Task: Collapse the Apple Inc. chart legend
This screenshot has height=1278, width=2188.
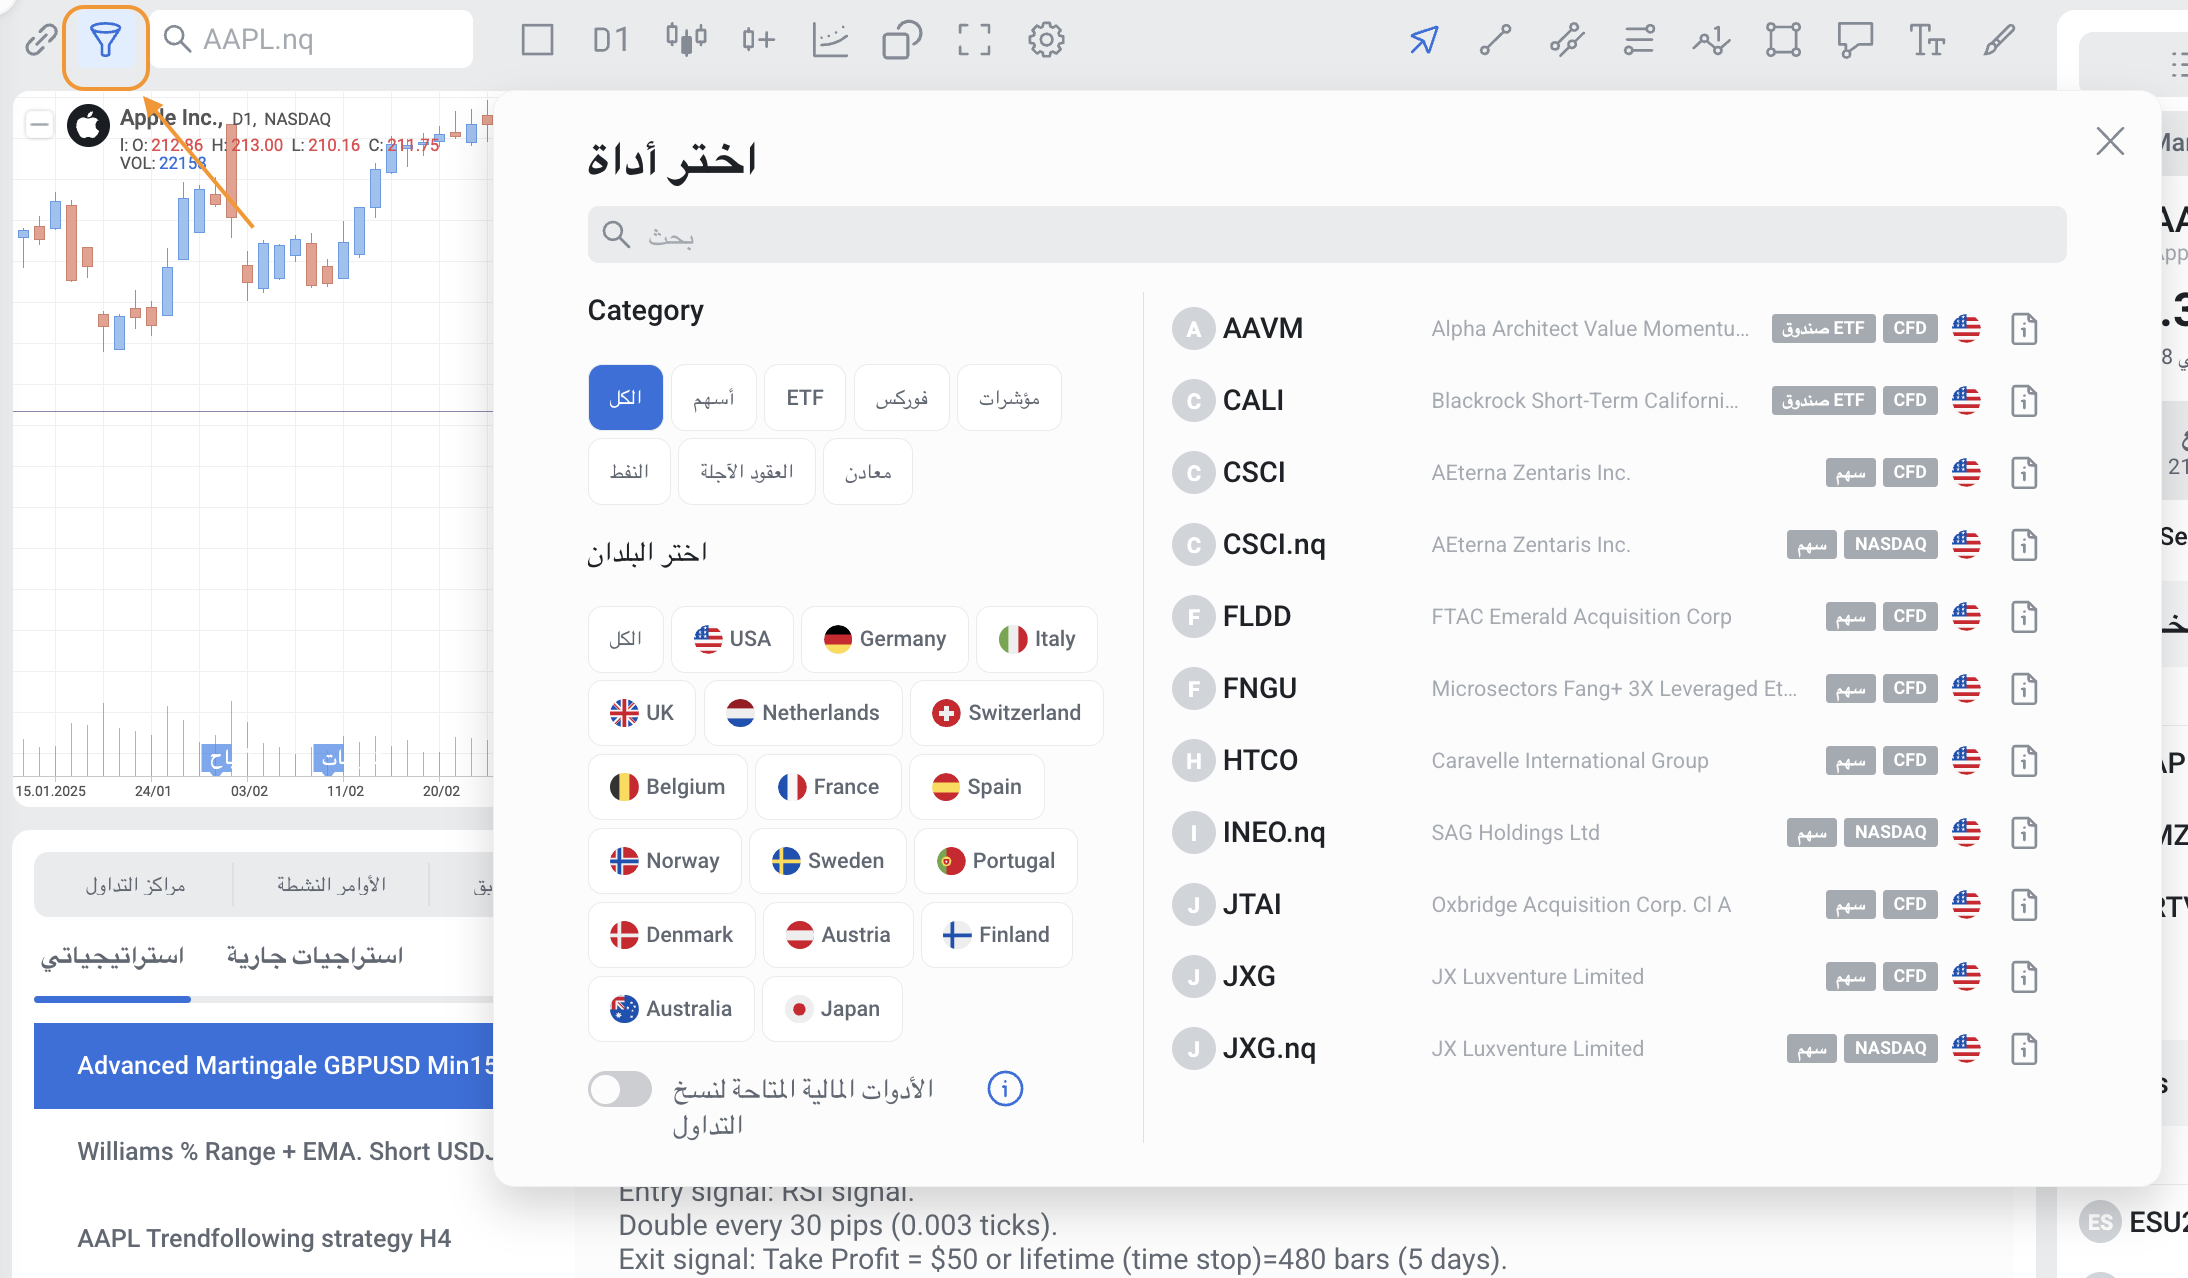Action: 39,125
